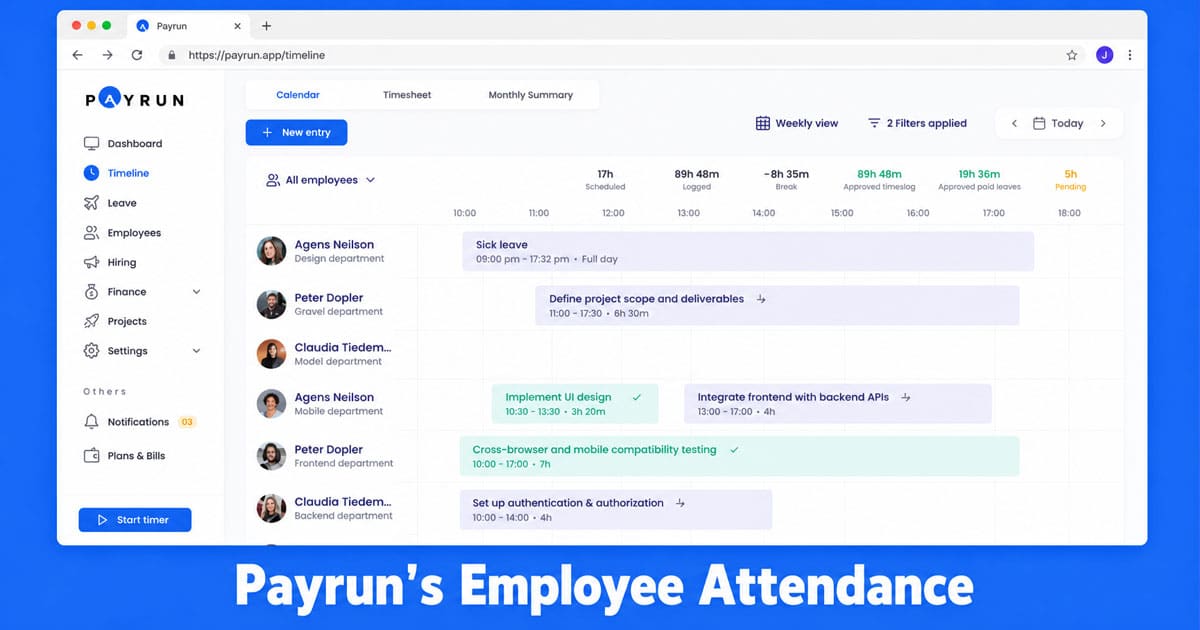
Task: Click the Settings gear icon
Action: pos(91,351)
